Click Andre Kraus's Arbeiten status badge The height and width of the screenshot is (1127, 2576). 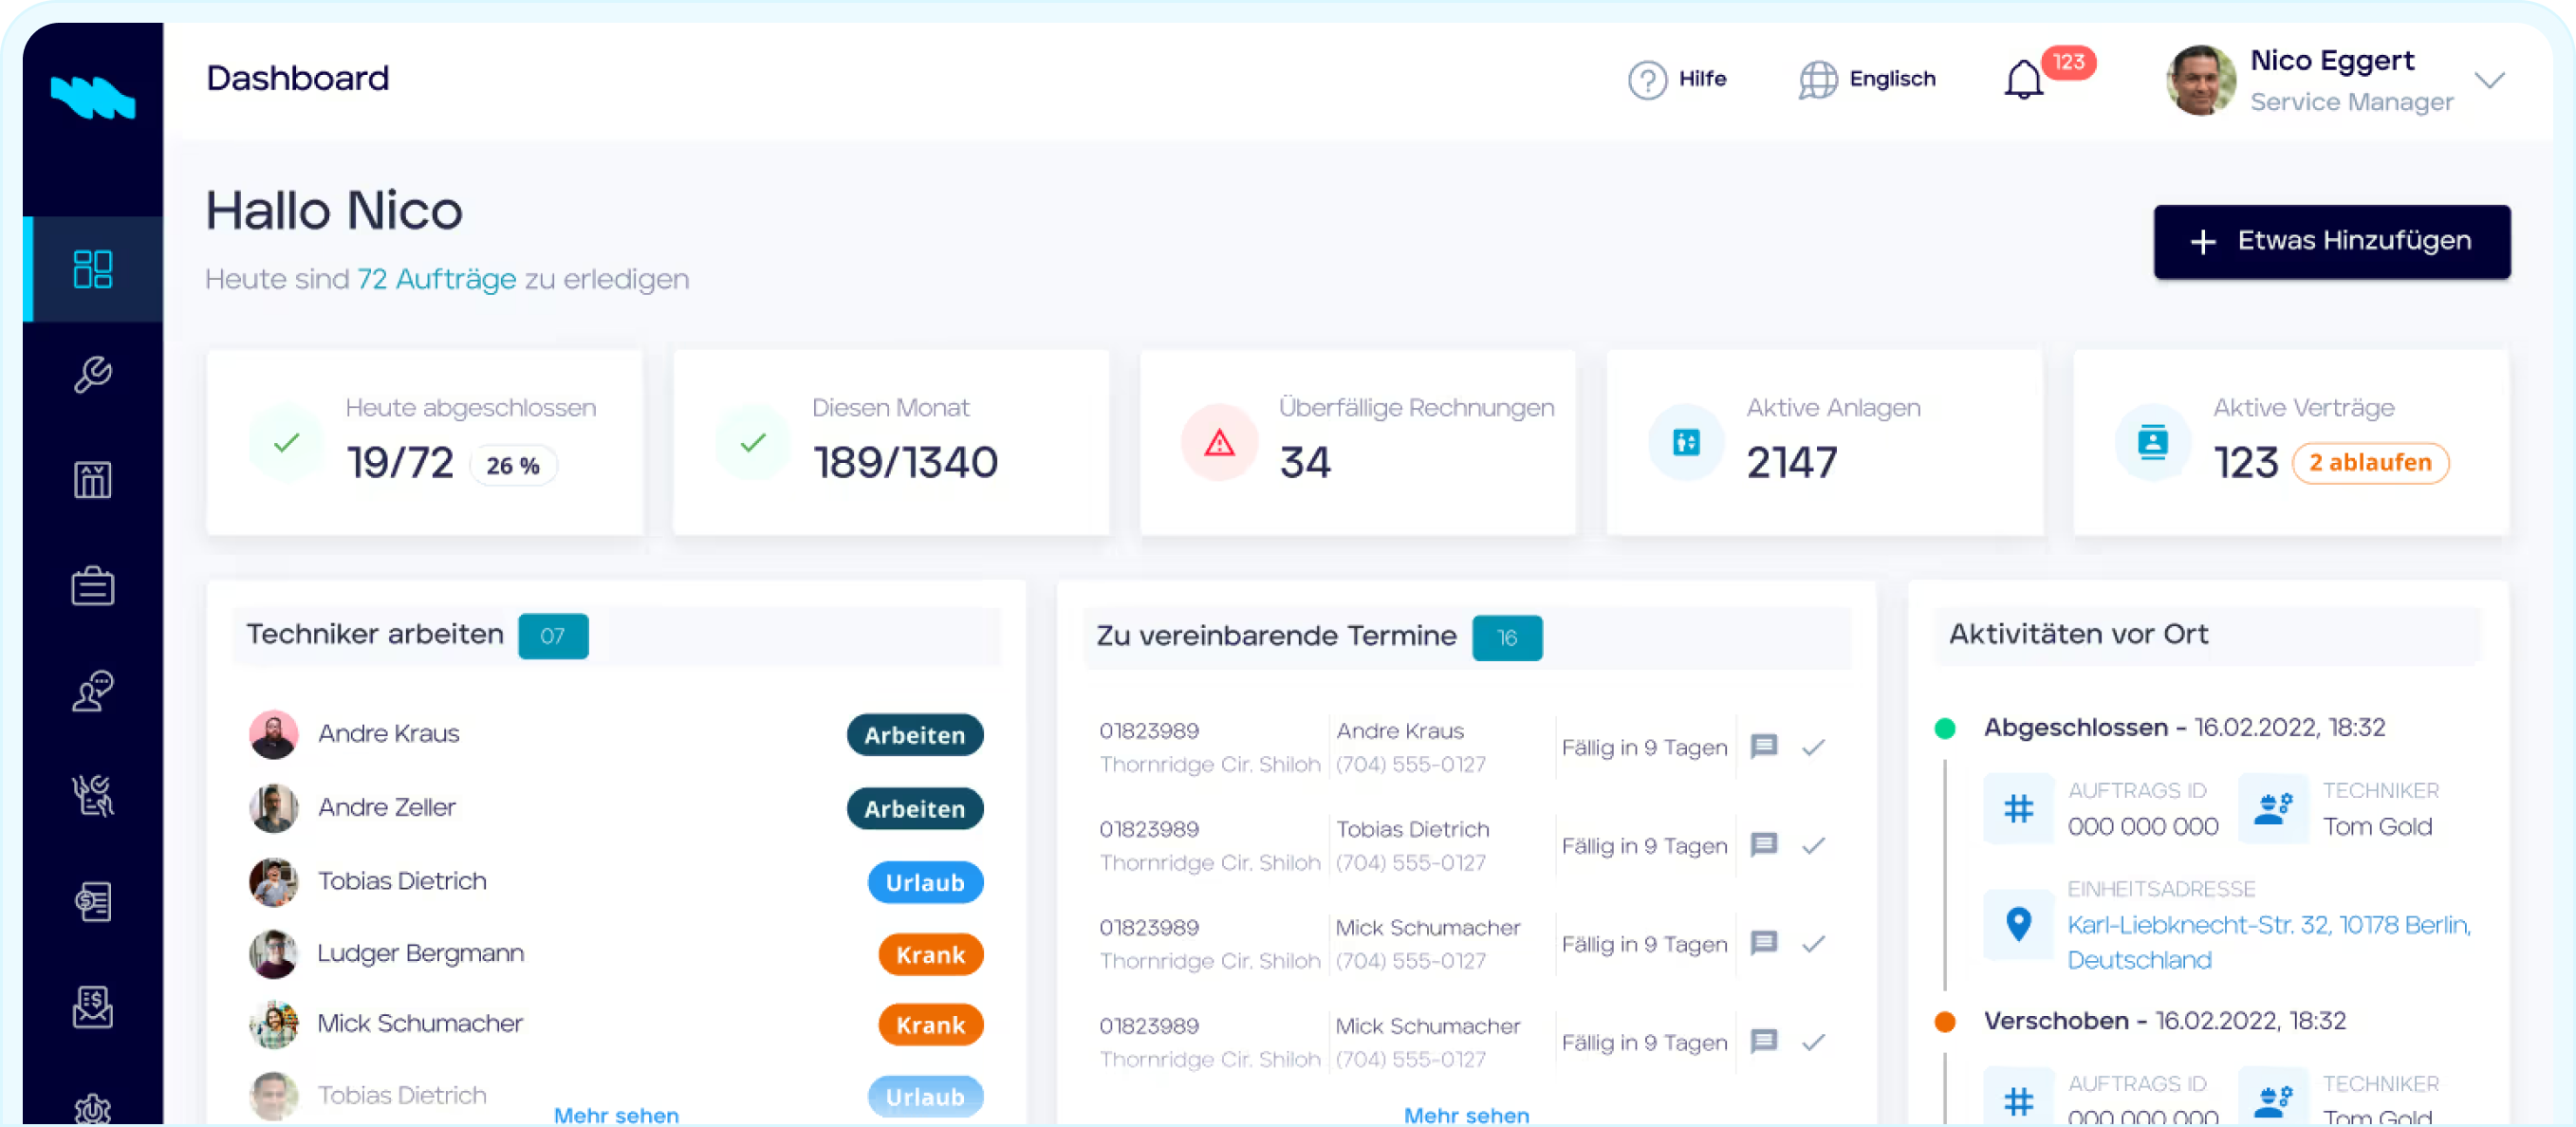(914, 735)
